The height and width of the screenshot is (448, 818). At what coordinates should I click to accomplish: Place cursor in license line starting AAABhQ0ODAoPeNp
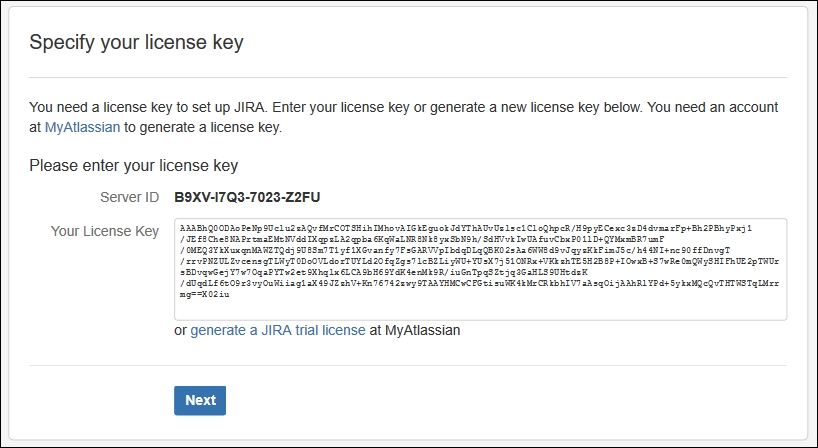click(x=465, y=228)
